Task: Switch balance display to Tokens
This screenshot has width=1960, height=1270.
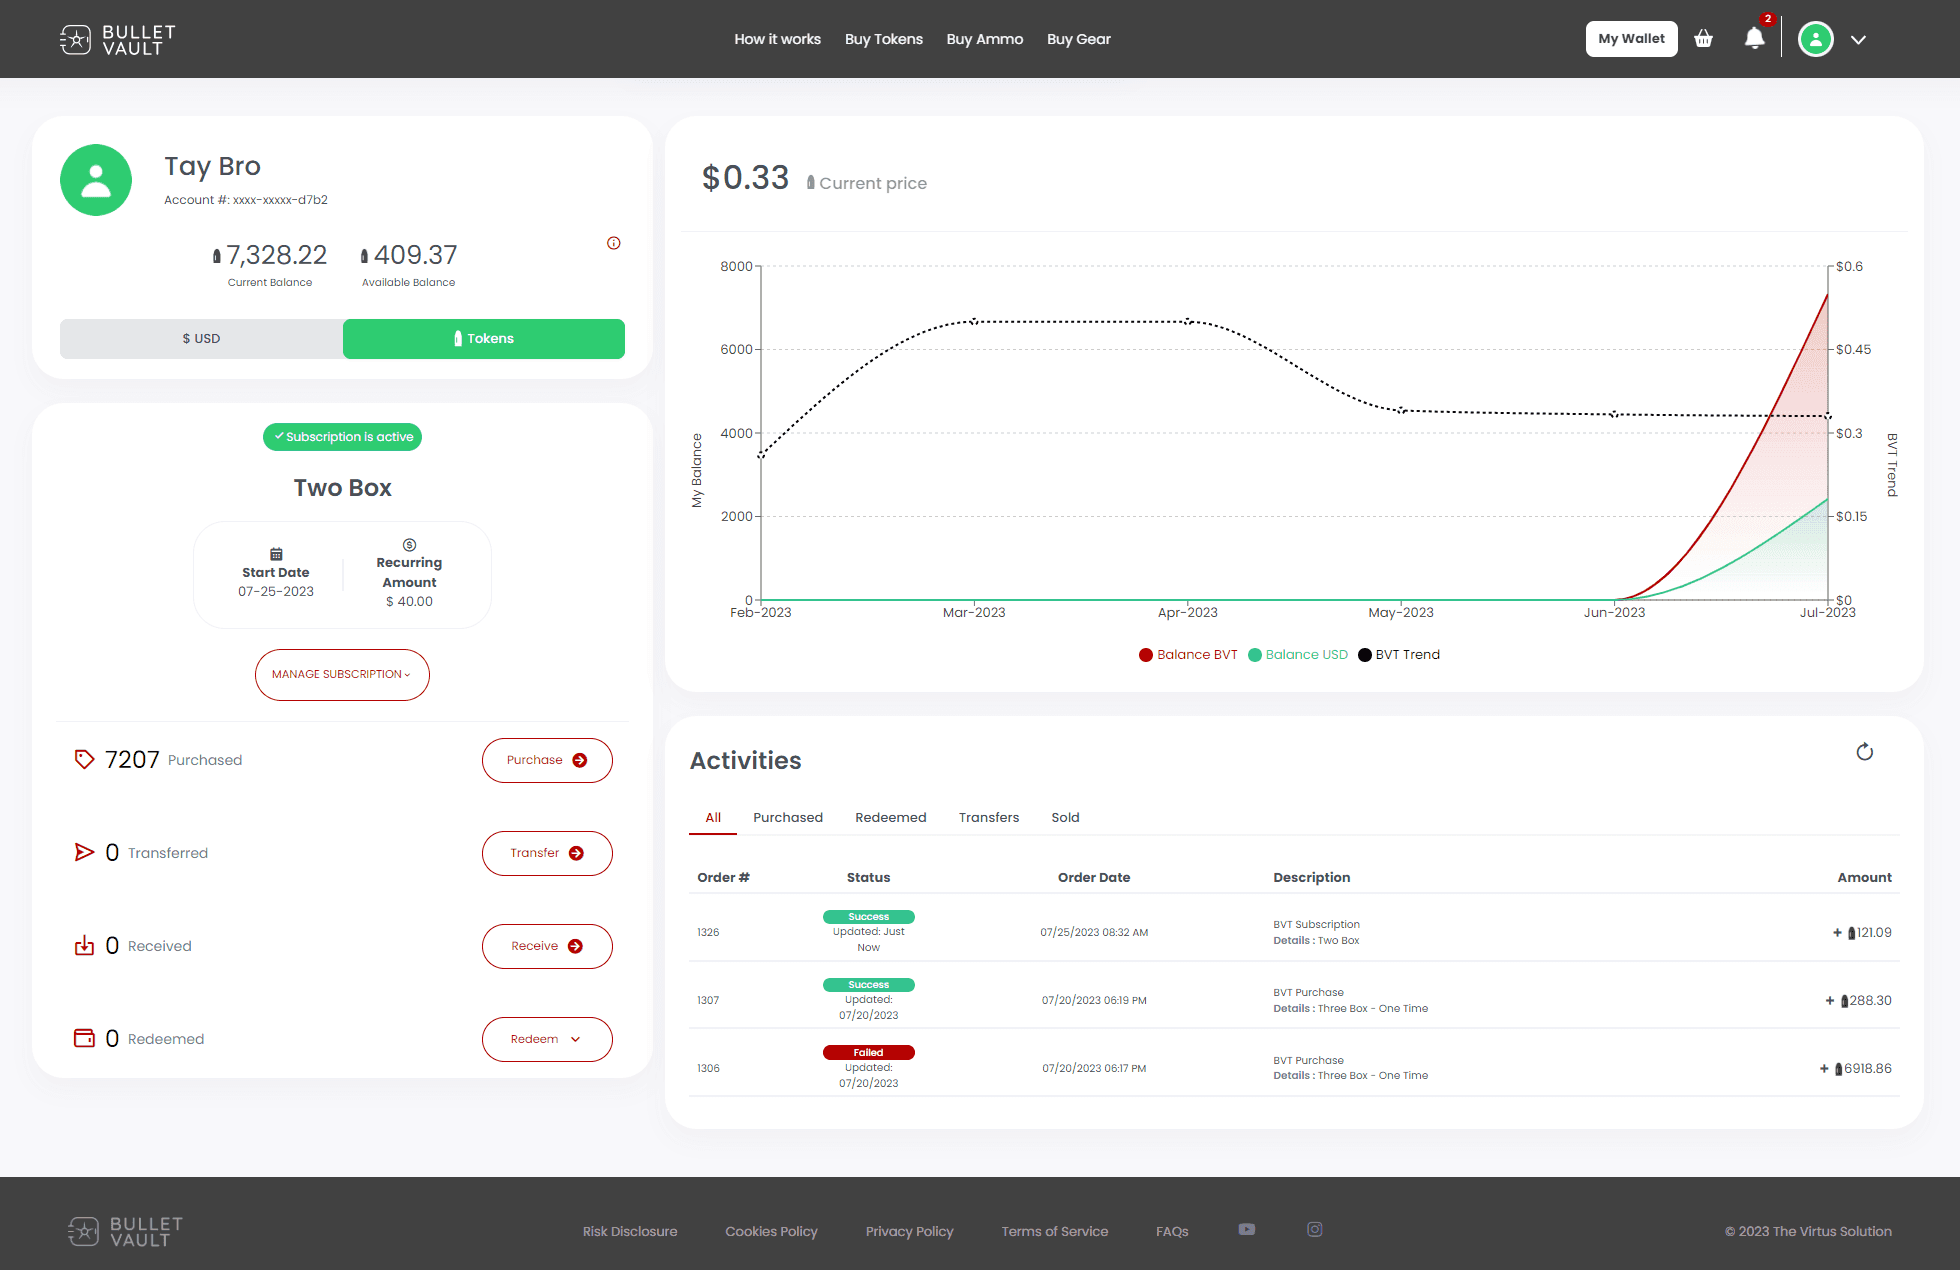Action: click(x=484, y=339)
